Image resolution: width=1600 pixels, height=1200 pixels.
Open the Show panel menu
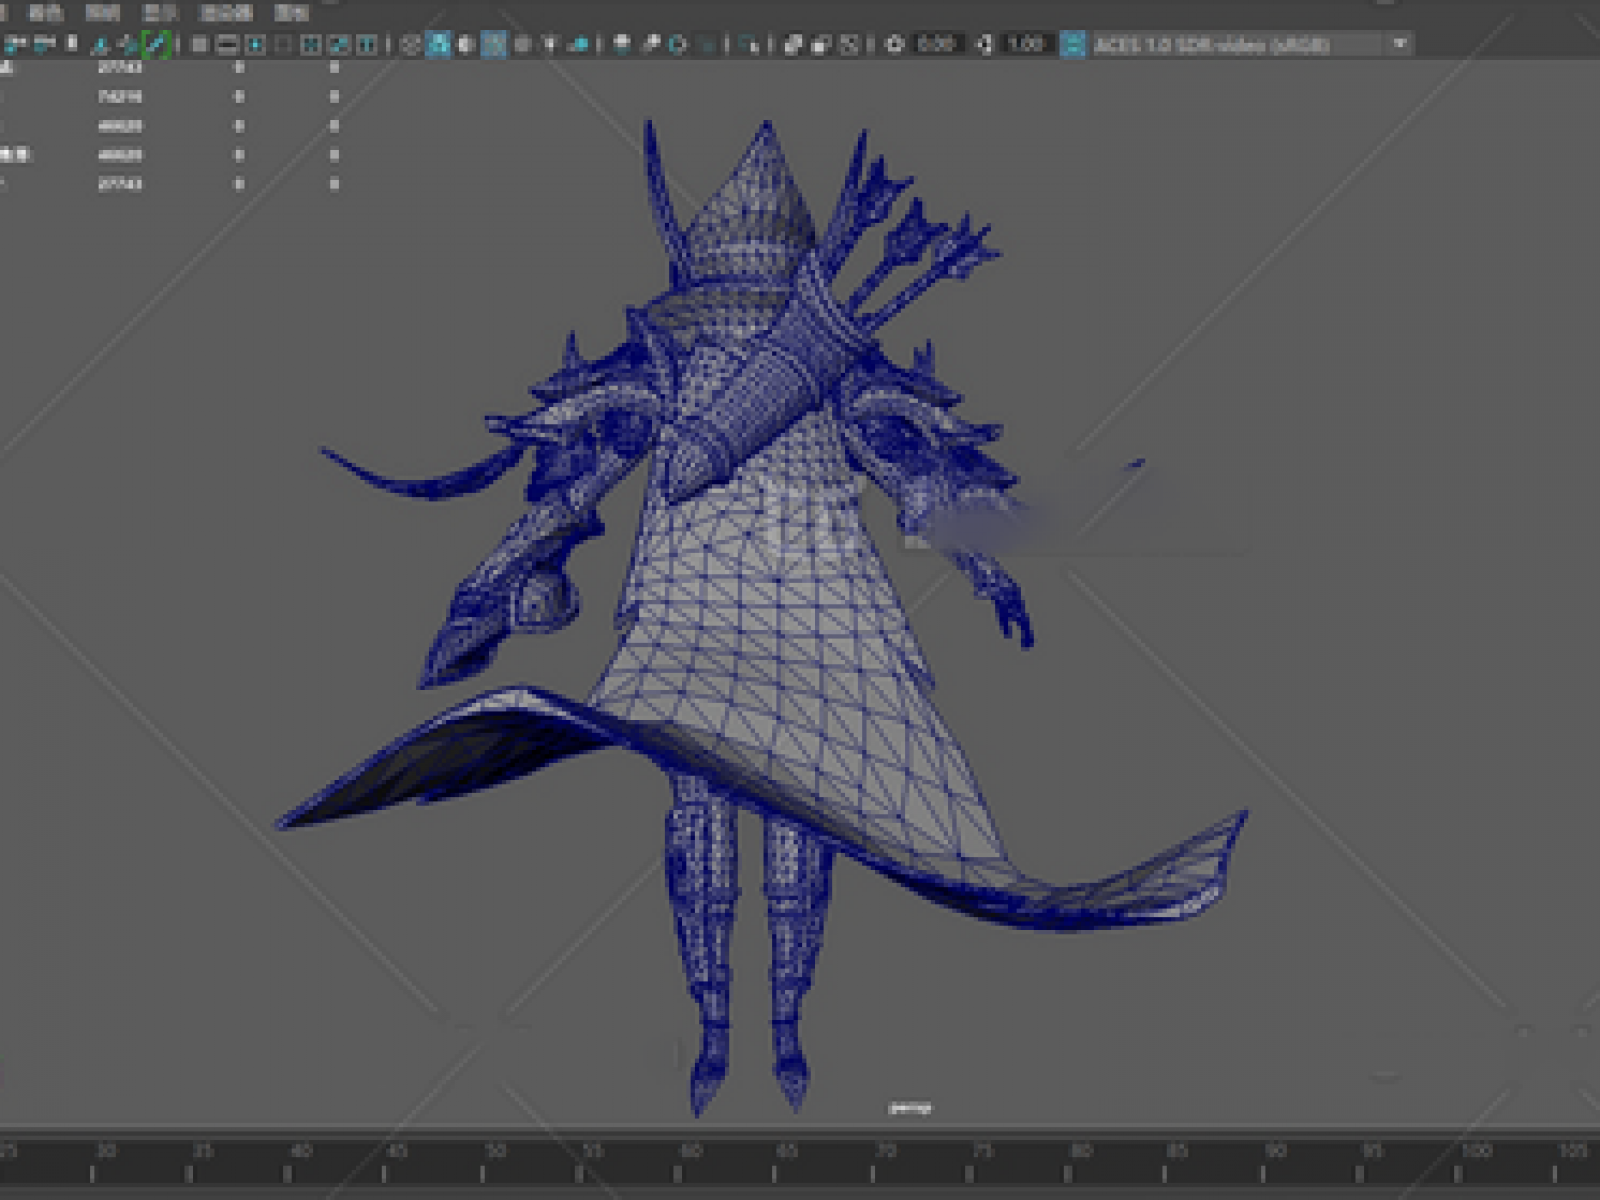[x=160, y=12]
